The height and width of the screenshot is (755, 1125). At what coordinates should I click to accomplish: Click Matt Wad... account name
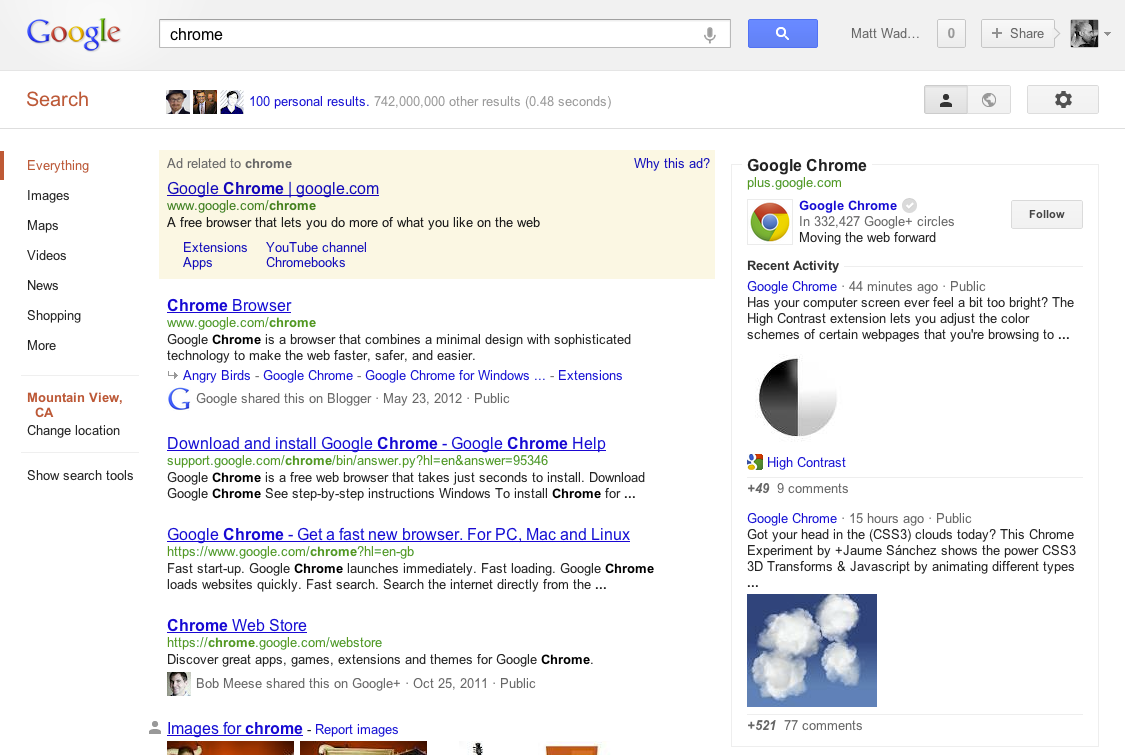click(885, 34)
